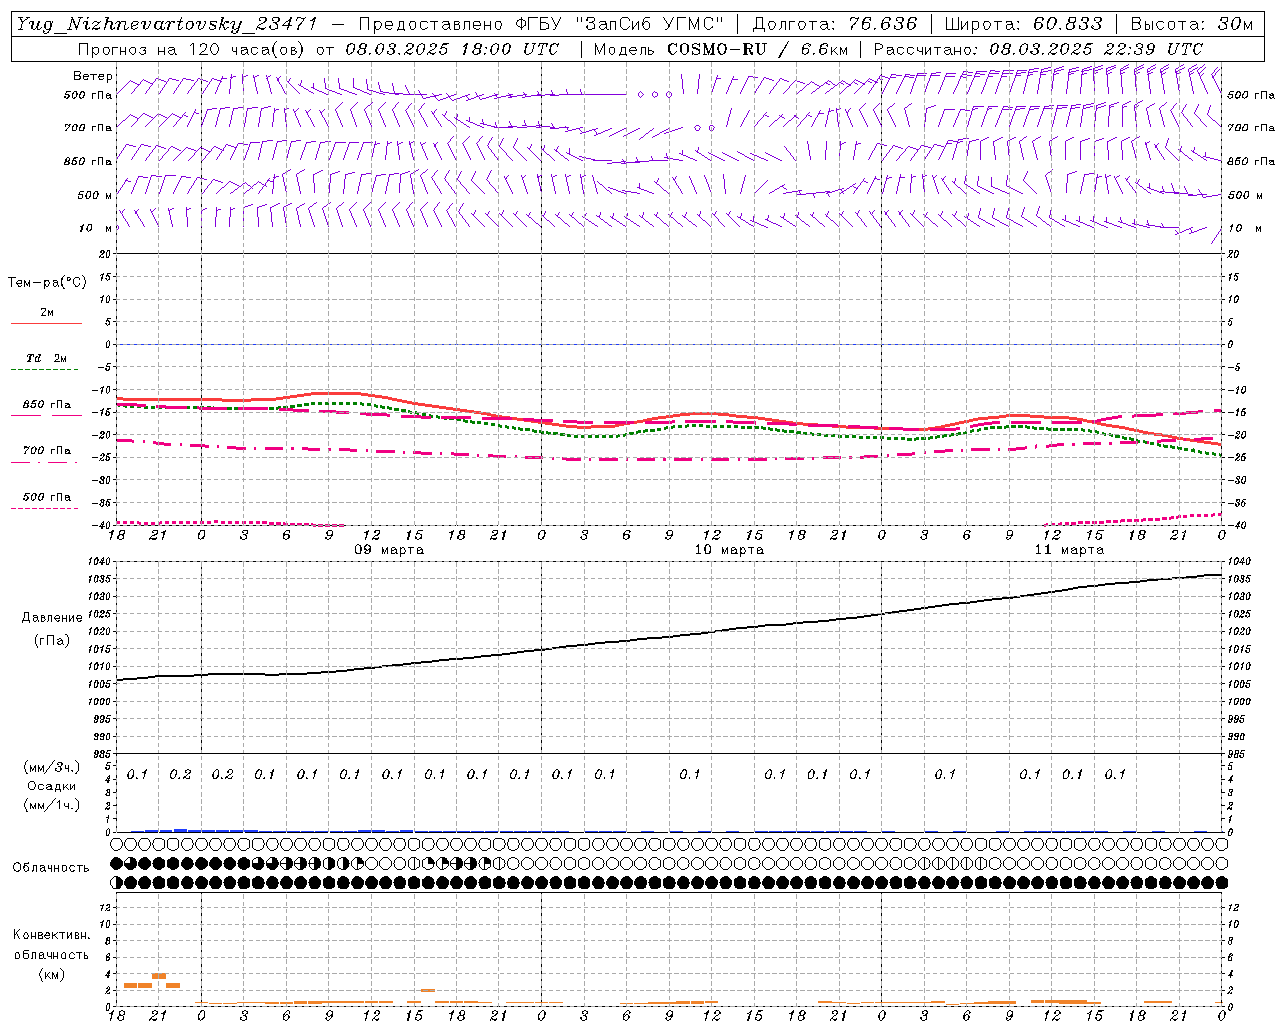
Task: Click the Осадки precipitation label
Action: click(52, 786)
